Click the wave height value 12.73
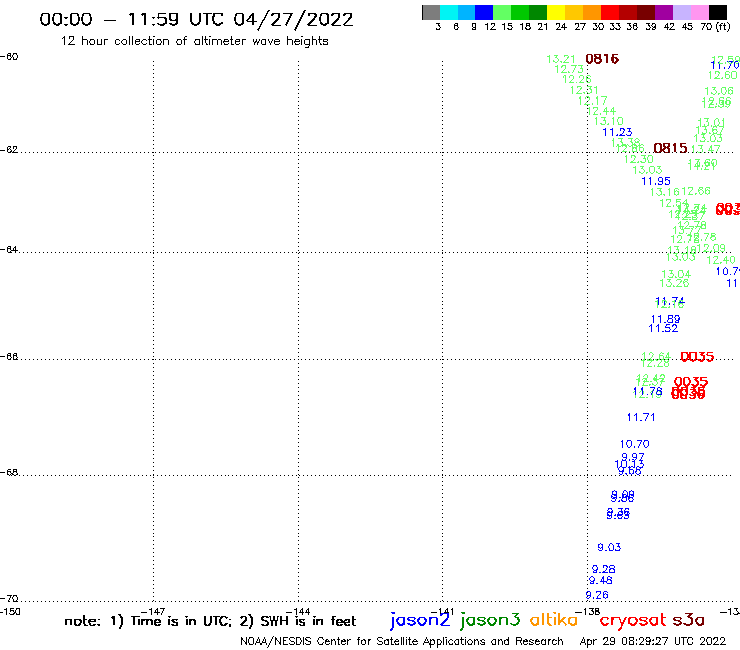Screen dimensions: 740x650 [569, 69]
